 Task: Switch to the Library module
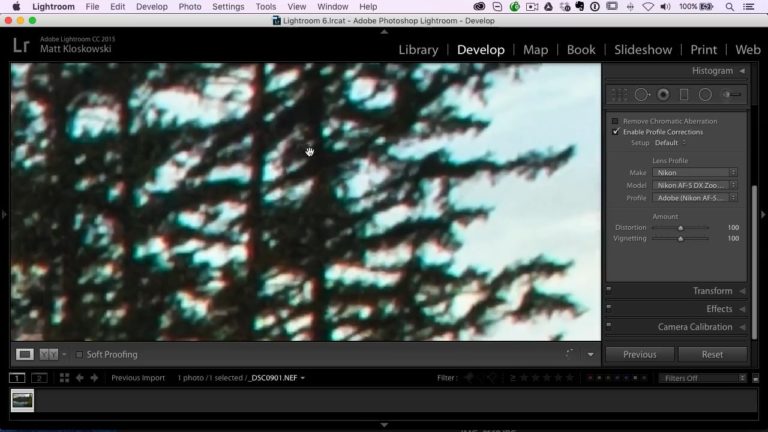(x=418, y=50)
